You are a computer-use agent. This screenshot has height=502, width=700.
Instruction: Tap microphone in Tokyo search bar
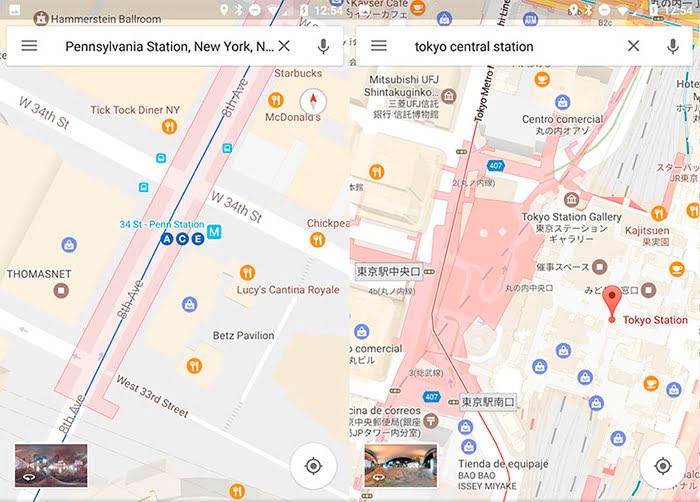(x=672, y=46)
